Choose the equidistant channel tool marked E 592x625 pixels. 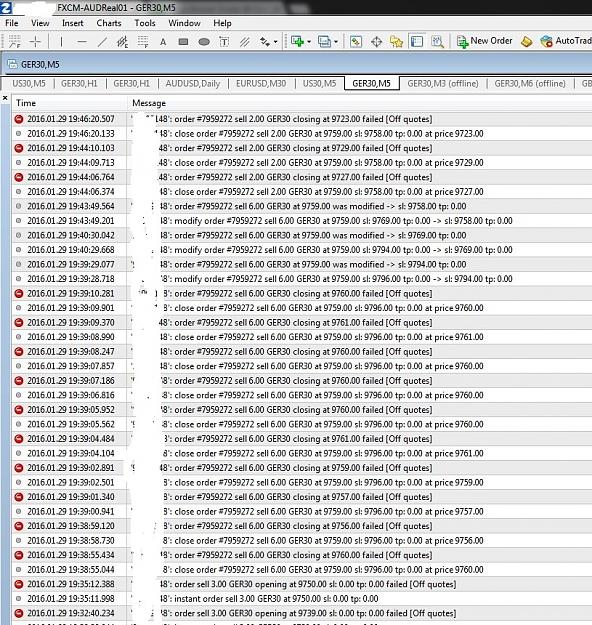(122, 41)
